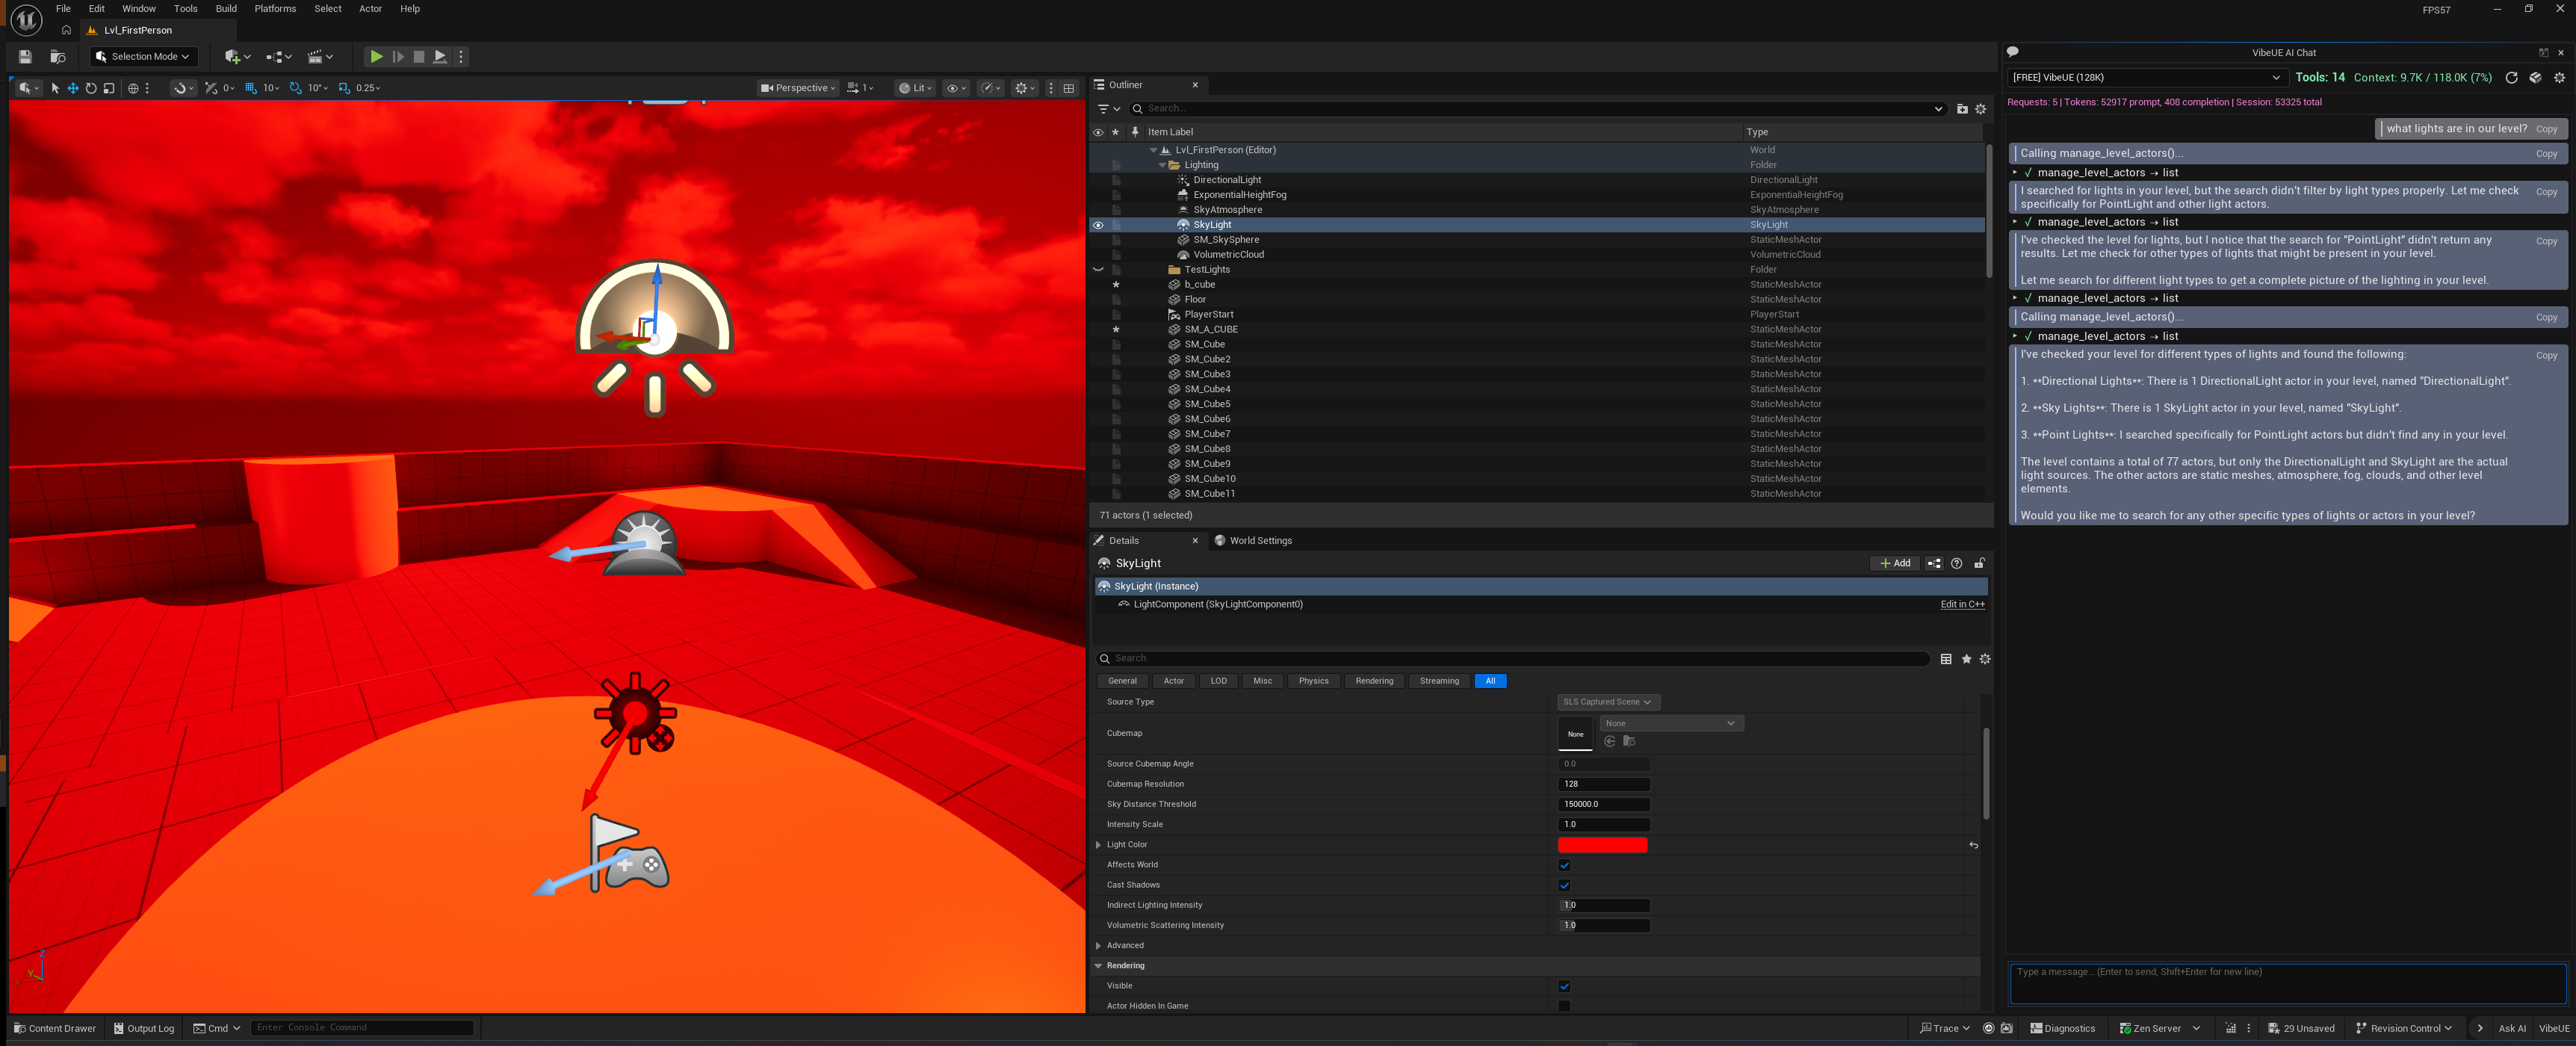This screenshot has height=1046, width=2576.
Task: Toggle the Cast Shadows checkbox
Action: [1564, 885]
